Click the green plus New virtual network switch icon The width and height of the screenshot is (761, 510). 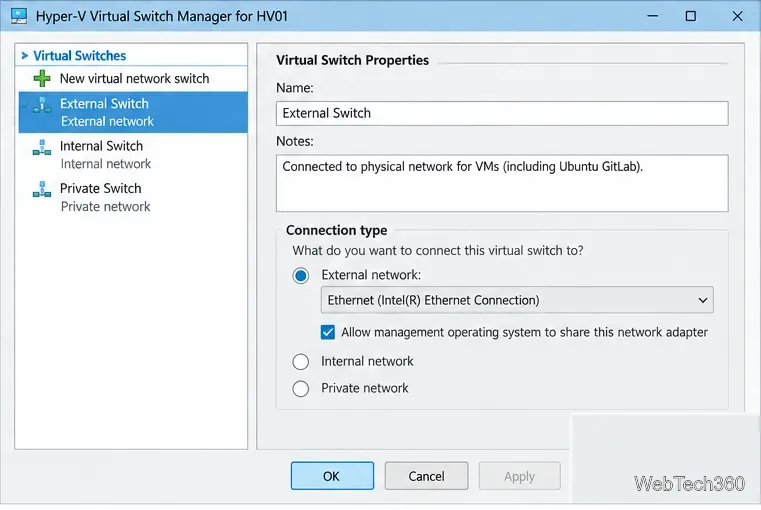pos(42,79)
